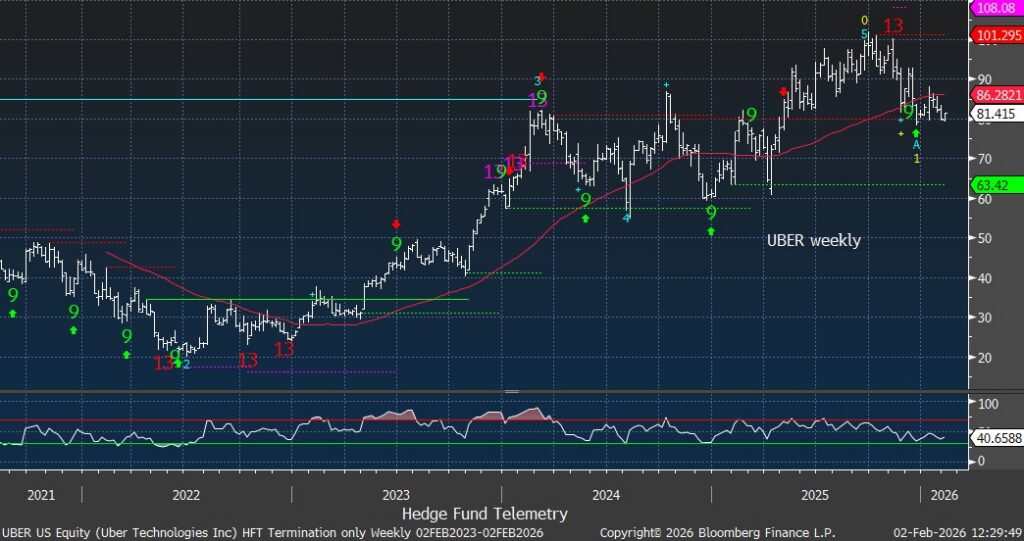Select the rightmost red 13 signal in 2022

coord(285,349)
